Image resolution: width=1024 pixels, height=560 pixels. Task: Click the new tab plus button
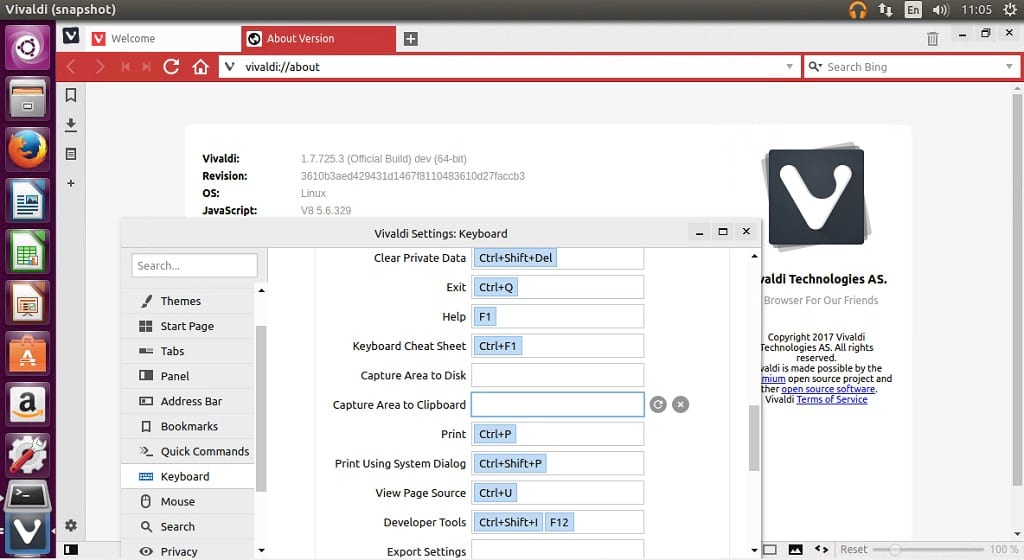tap(410, 39)
